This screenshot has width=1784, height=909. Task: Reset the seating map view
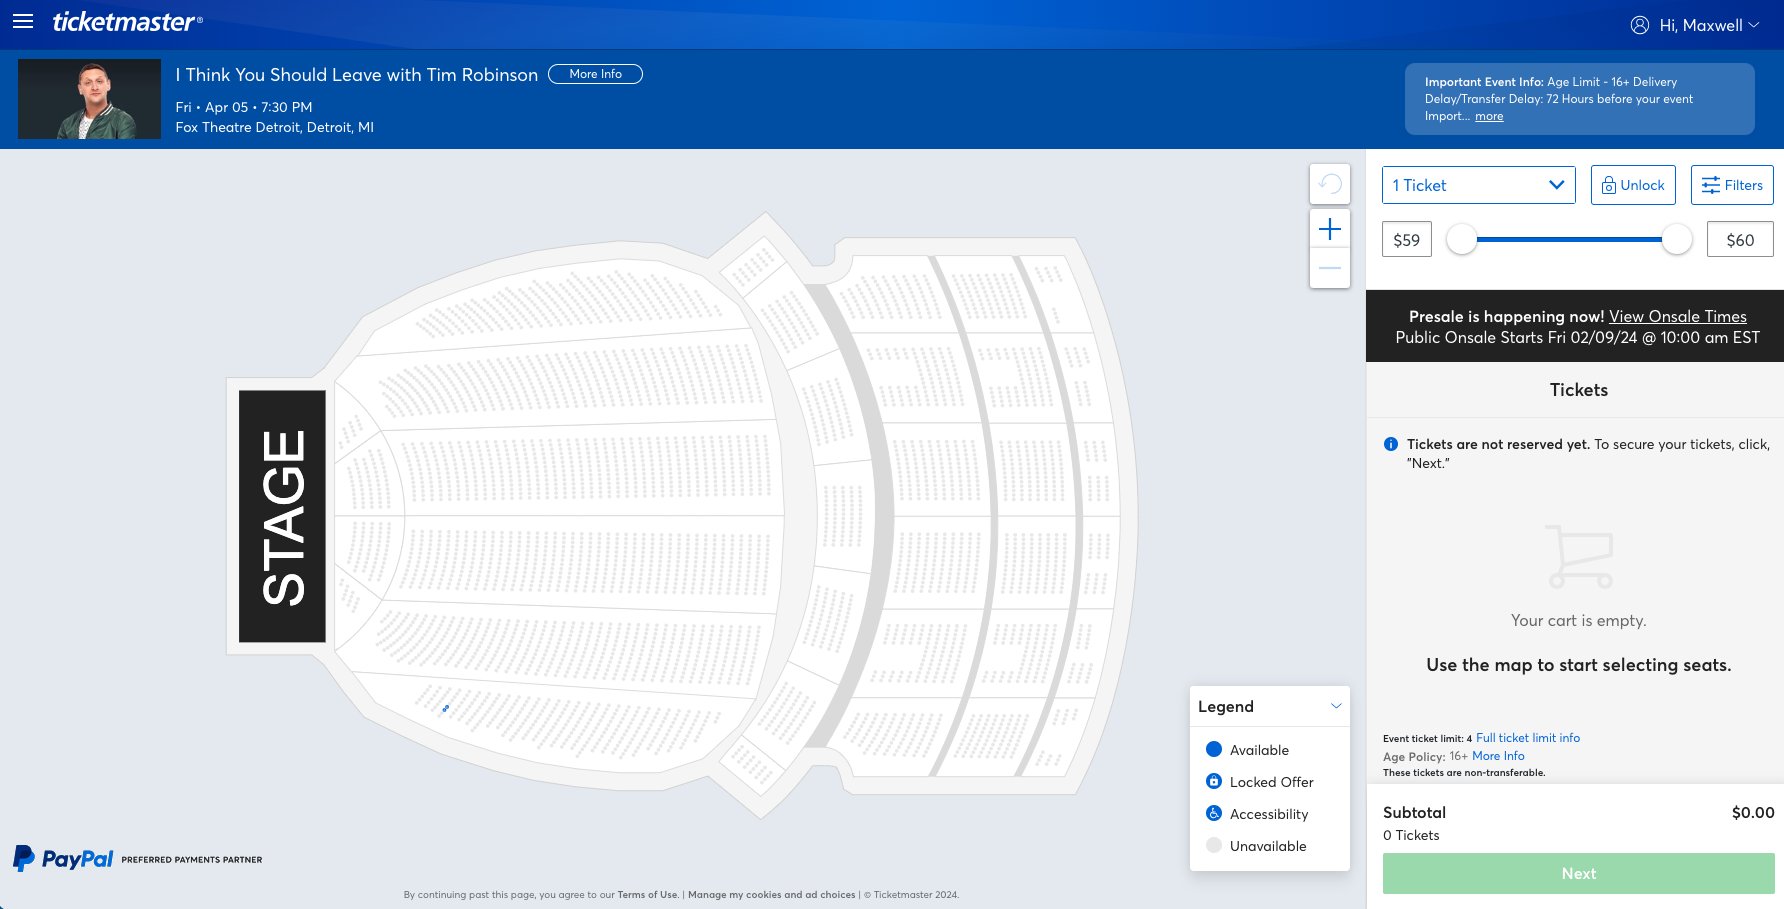[x=1330, y=184]
